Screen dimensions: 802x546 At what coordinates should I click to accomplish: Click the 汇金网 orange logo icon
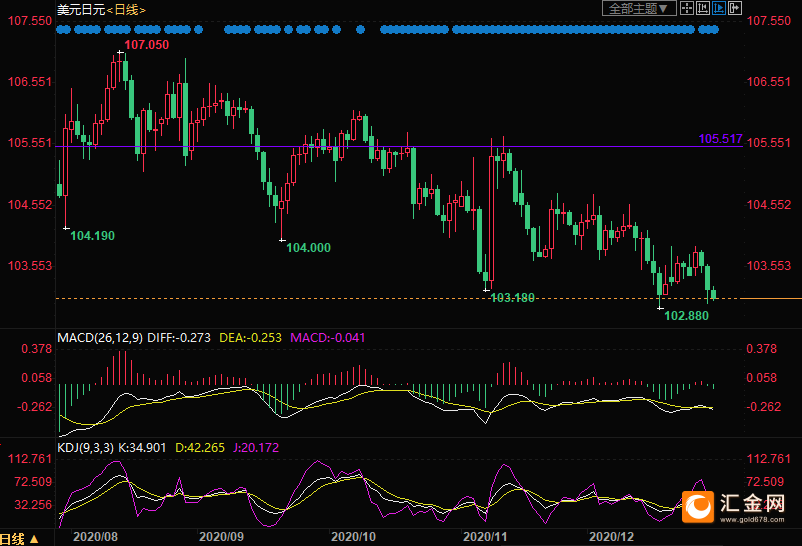tap(698, 507)
